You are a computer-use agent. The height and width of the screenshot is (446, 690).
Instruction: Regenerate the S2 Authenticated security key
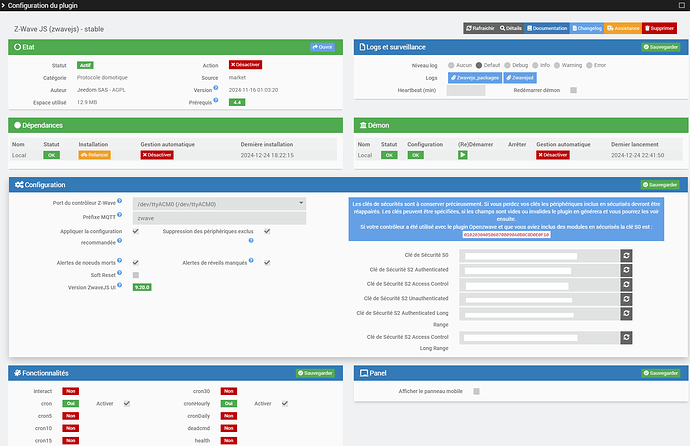626,270
